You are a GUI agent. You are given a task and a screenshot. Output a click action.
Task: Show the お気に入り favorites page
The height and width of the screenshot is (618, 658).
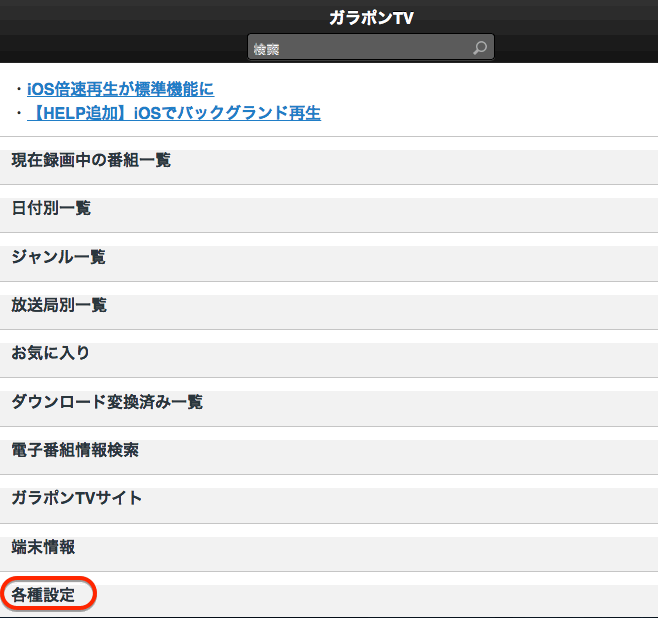point(51,353)
